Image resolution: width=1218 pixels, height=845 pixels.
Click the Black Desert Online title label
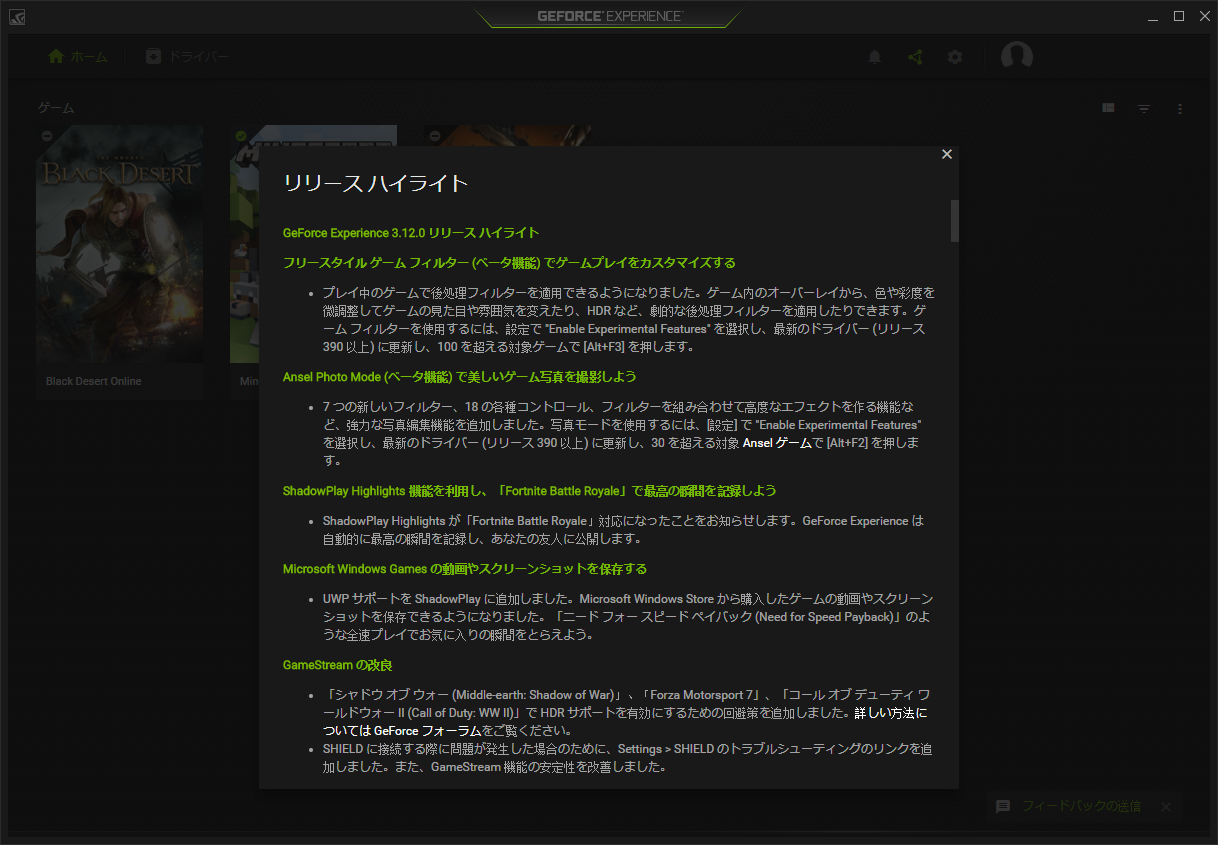(x=94, y=381)
